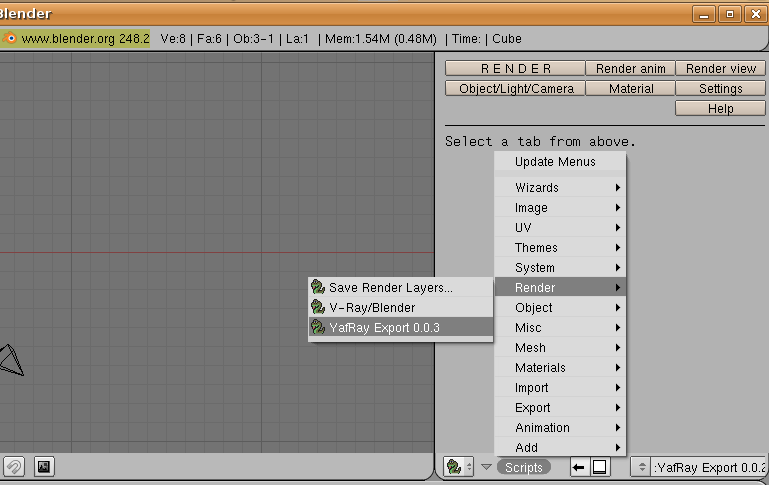769x485 pixels.
Task: Close the Blender window
Action: tap(756, 14)
